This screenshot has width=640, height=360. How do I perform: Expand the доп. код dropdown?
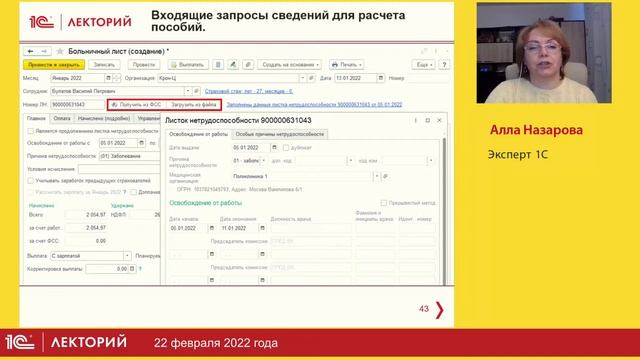(x=350, y=160)
